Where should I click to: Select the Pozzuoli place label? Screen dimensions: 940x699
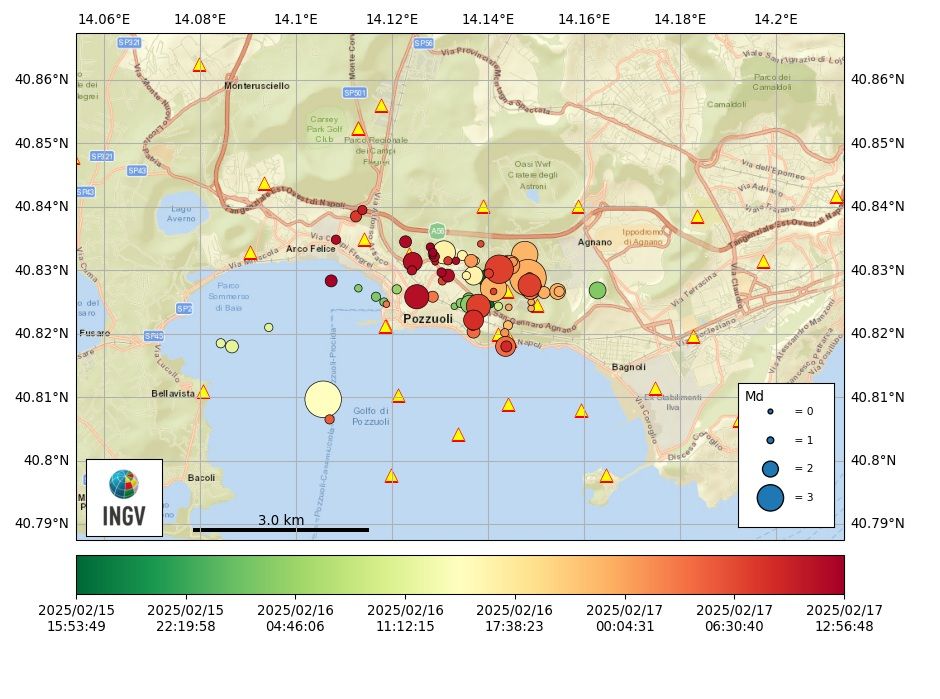click(x=429, y=317)
